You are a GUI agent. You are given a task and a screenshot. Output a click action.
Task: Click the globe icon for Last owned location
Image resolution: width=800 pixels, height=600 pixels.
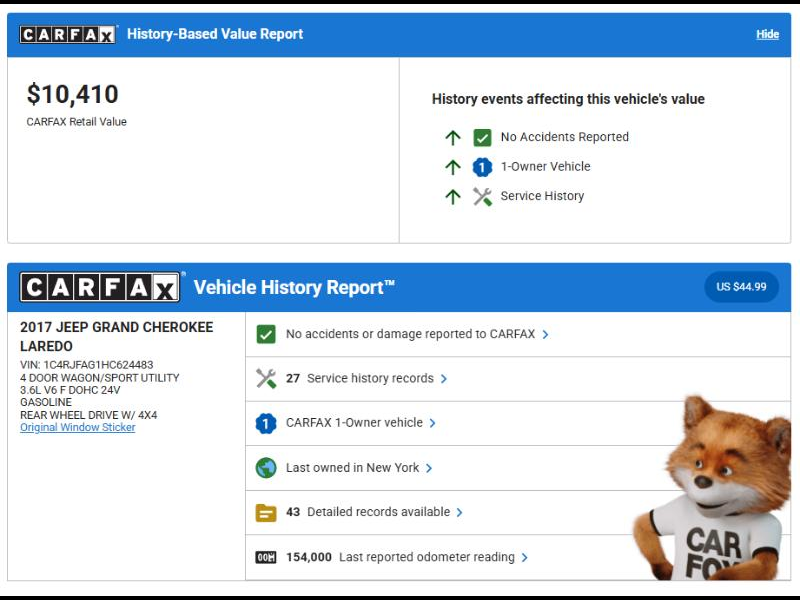tap(266, 468)
